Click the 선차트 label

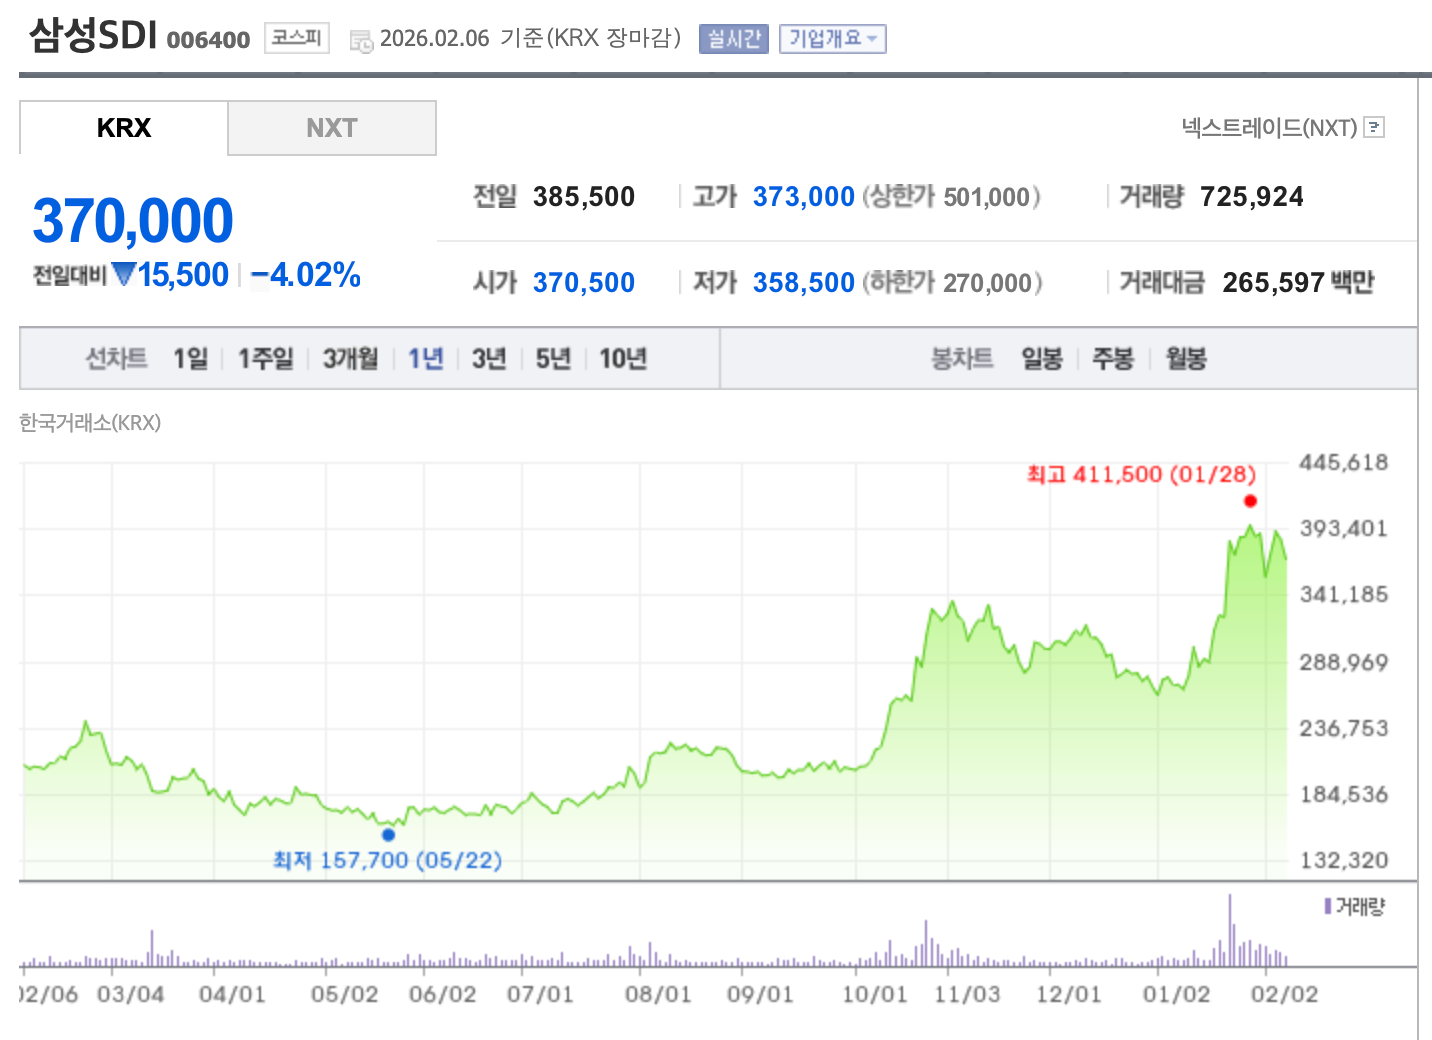116,358
